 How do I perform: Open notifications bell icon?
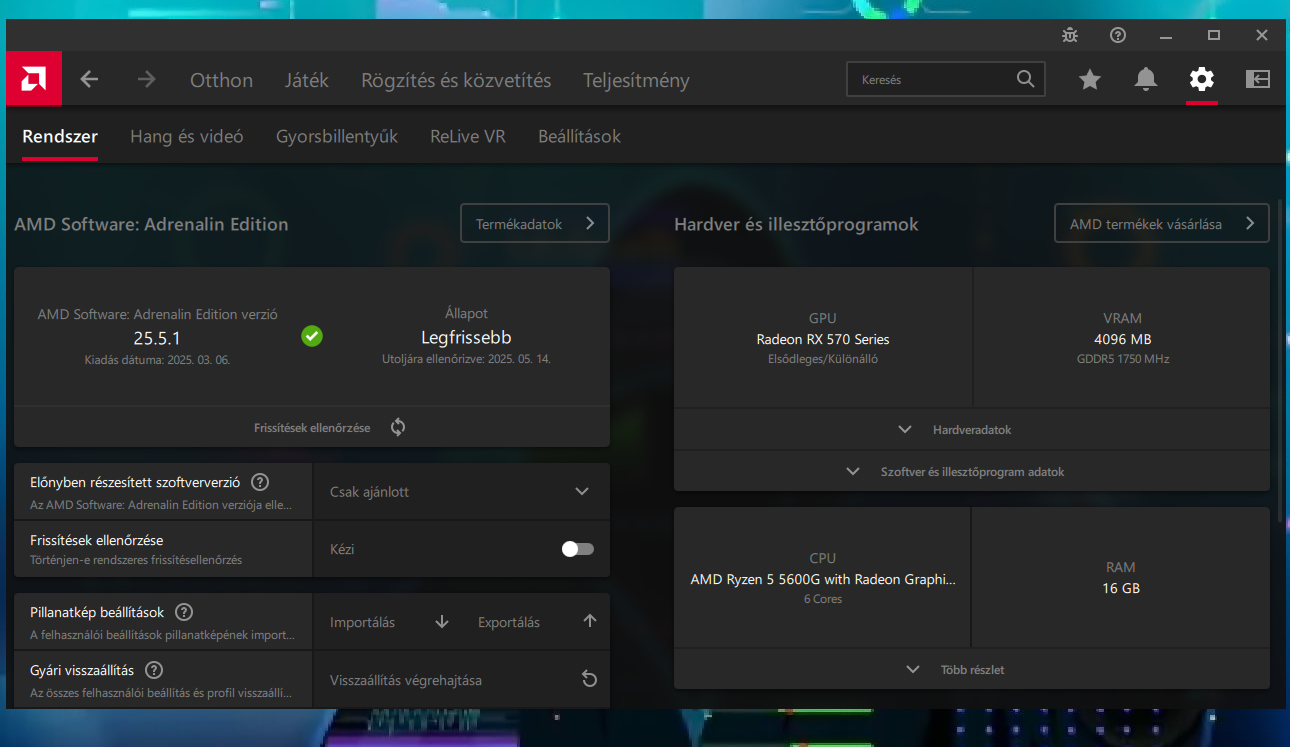click(1146, 79)
